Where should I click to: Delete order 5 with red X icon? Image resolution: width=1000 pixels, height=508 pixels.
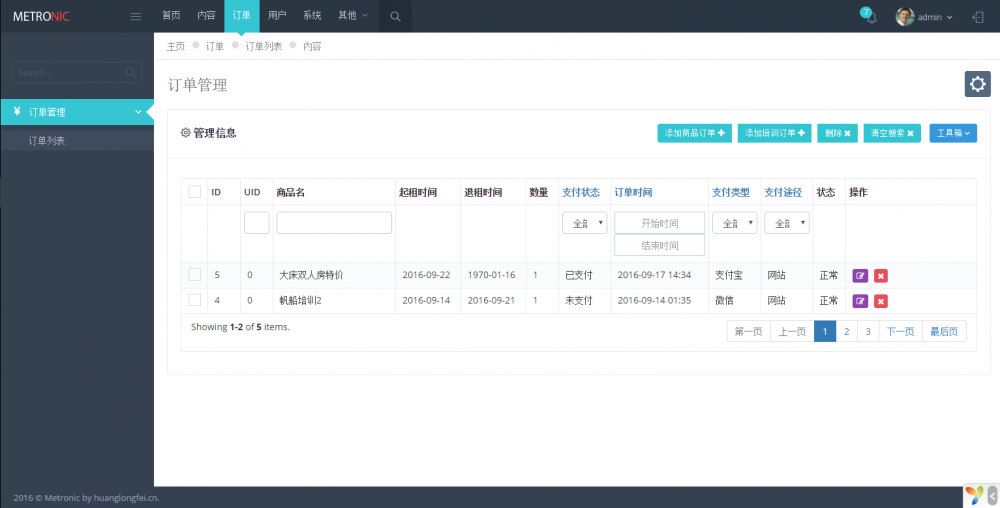coord(881,276)
